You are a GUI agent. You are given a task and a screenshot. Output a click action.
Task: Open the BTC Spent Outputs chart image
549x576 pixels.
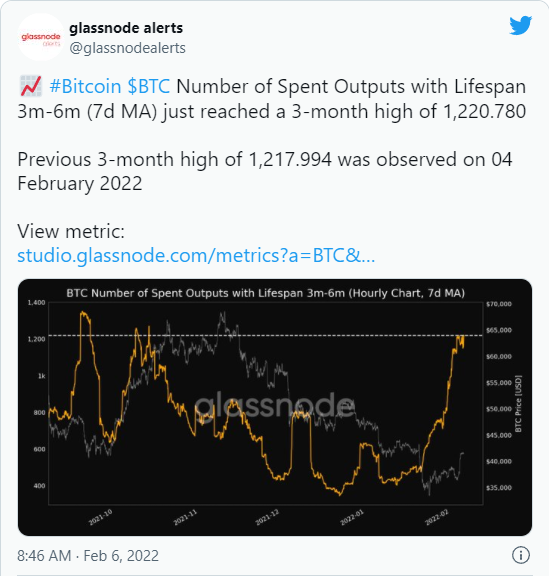point(274,407)
